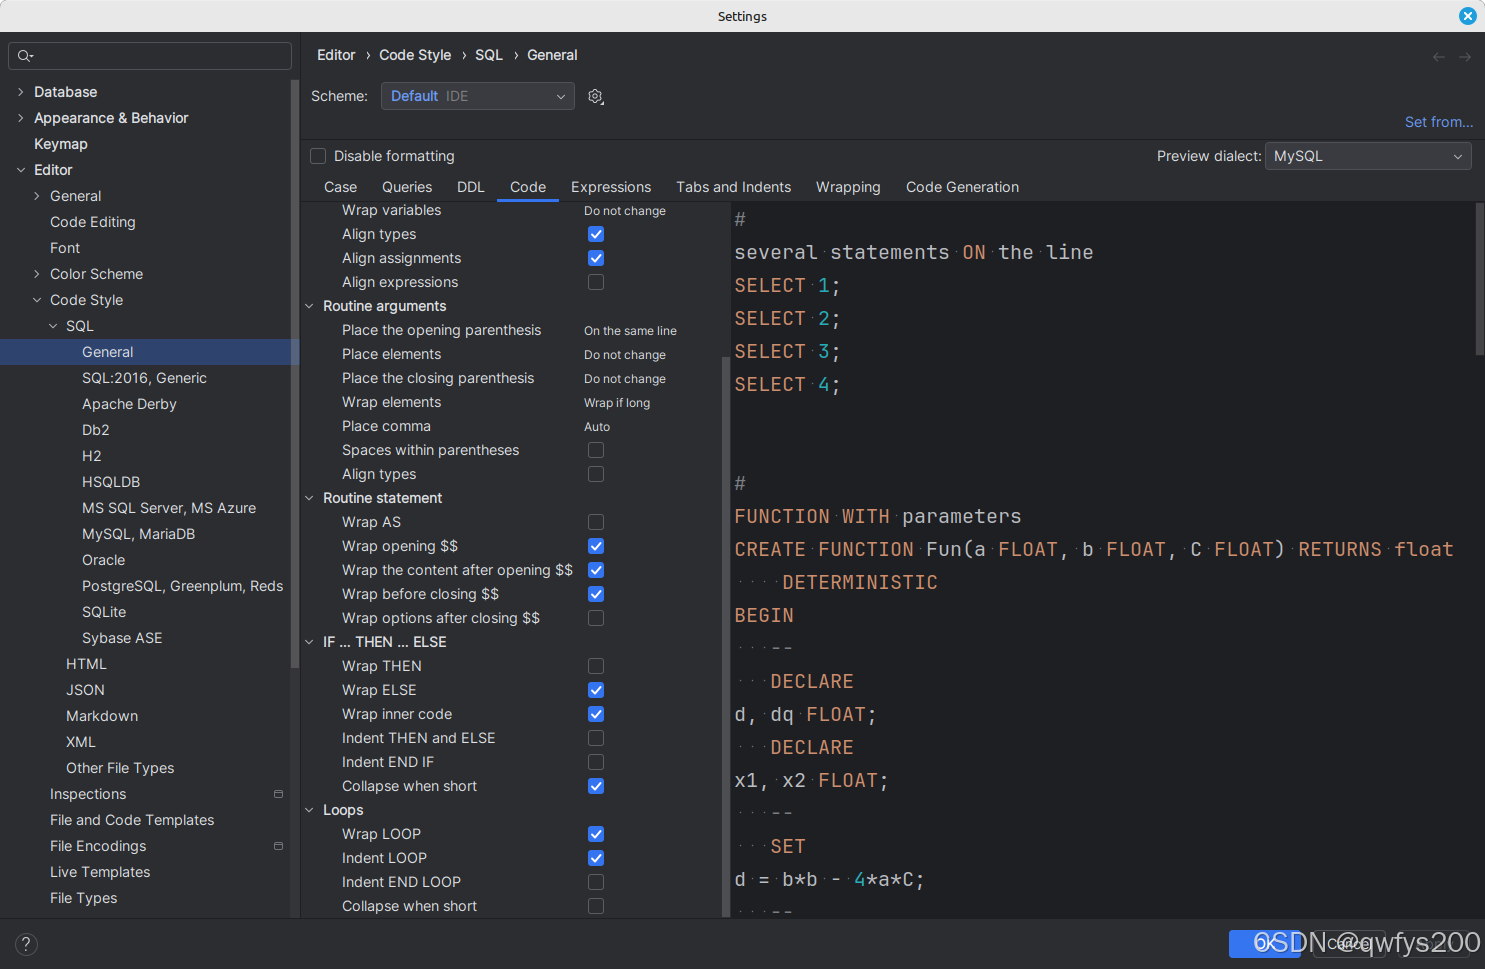
Task: Change Place comma 'Auto' option
Action: click(597, 427)
